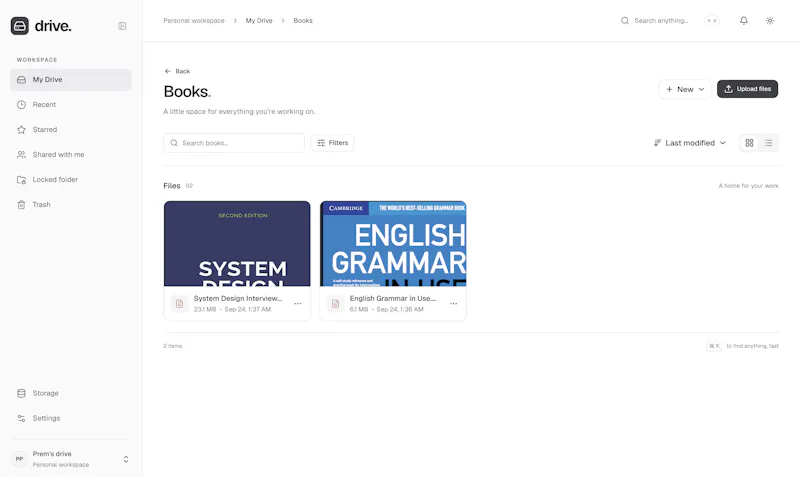Image resolution: width=800 pixels, height=477 pixels.
Task: Collapse the sidebar panel icon
Action: (x=122, y=26)
